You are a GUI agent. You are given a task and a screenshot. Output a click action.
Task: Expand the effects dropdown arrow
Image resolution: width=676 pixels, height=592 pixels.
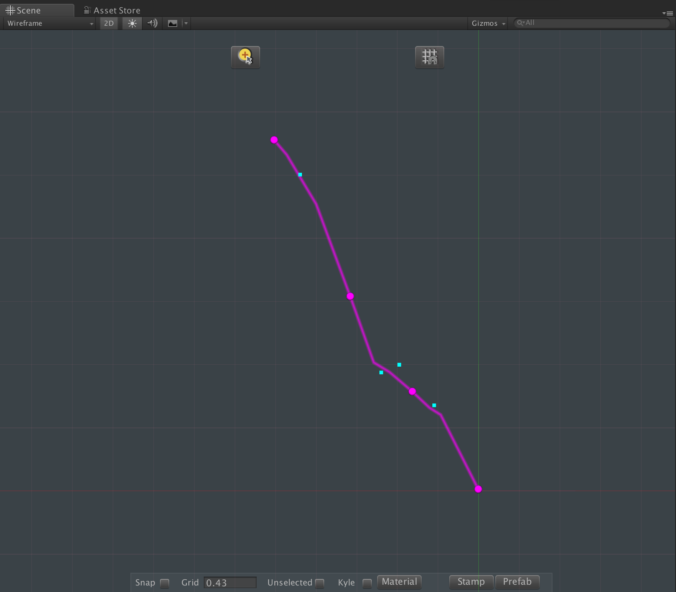tap(186, 23)
